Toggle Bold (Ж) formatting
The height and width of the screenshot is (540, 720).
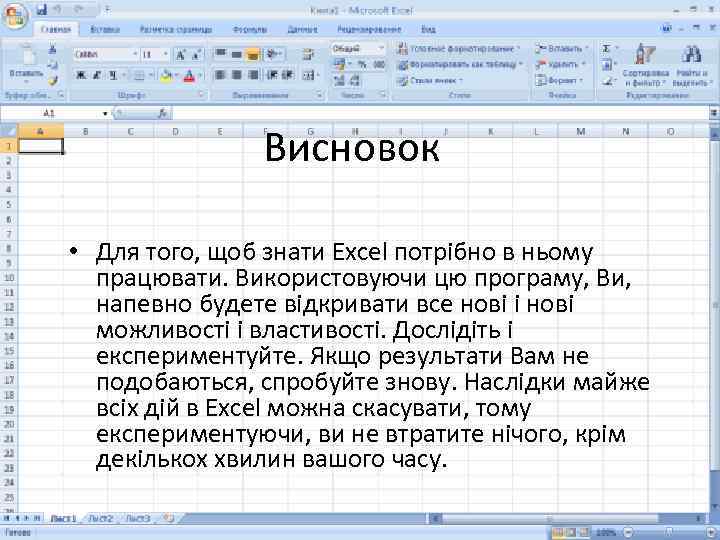(81, 75)
